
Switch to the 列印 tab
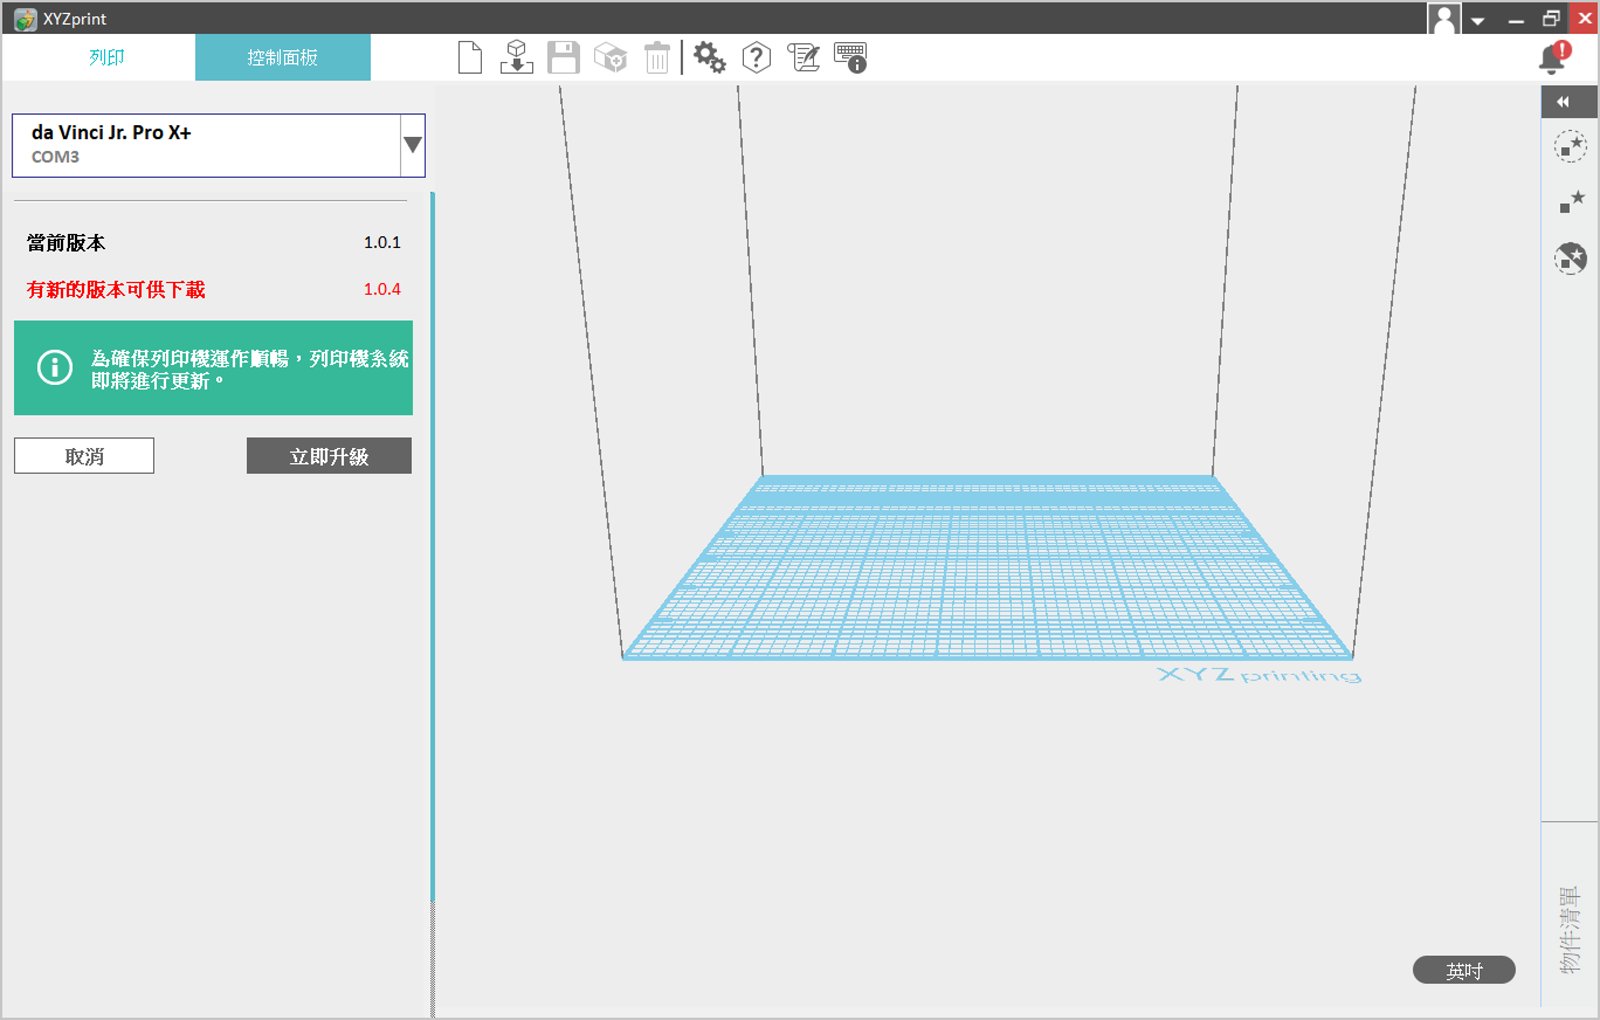(x=107, y=58)
